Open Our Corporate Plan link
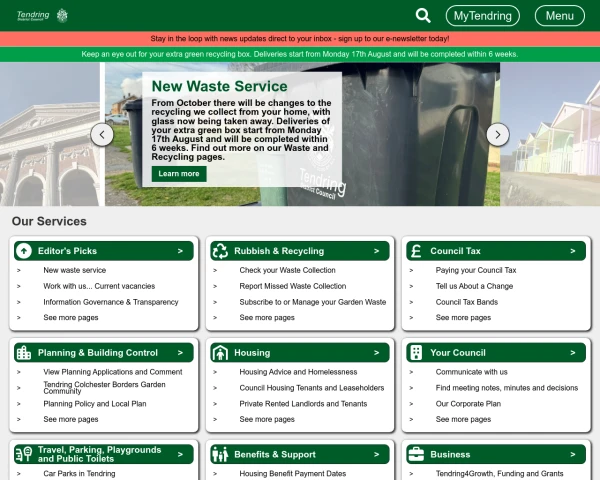The width and height of the screenshot is (600, 480). pyautogui.click(x=468, y=404)
